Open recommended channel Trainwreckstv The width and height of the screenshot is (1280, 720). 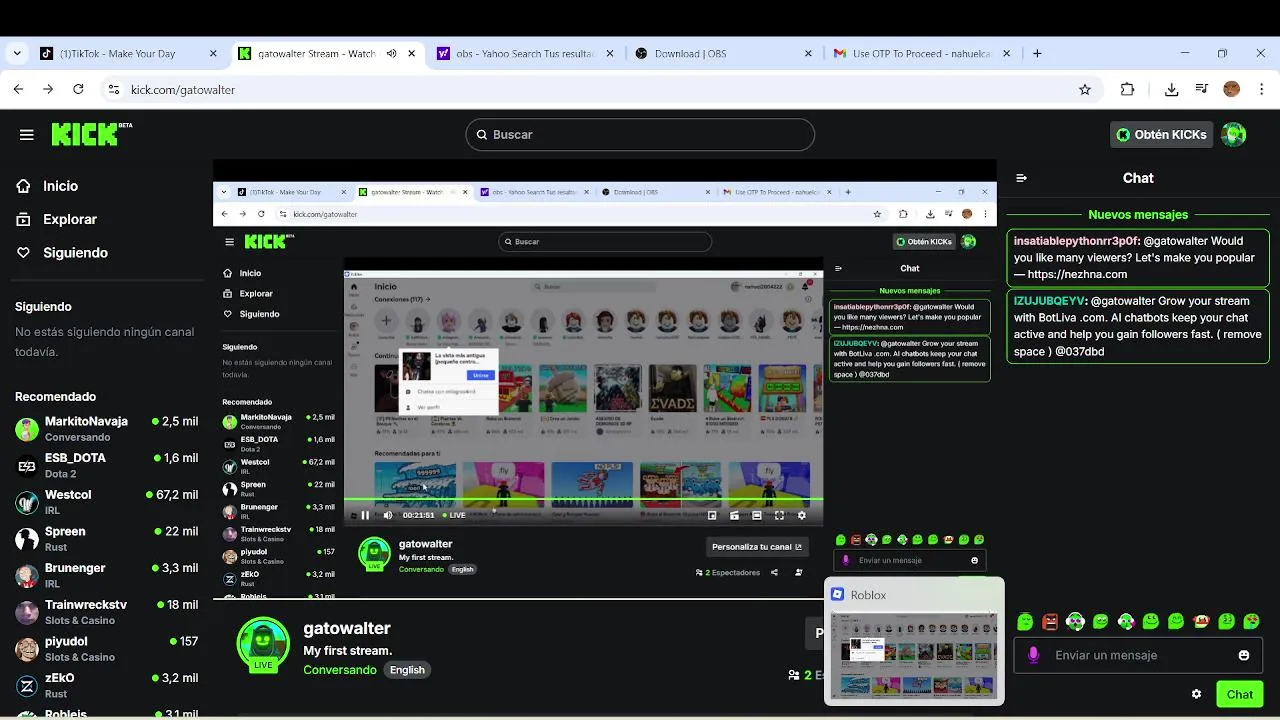pyautogui.click(x=107, y=612)
